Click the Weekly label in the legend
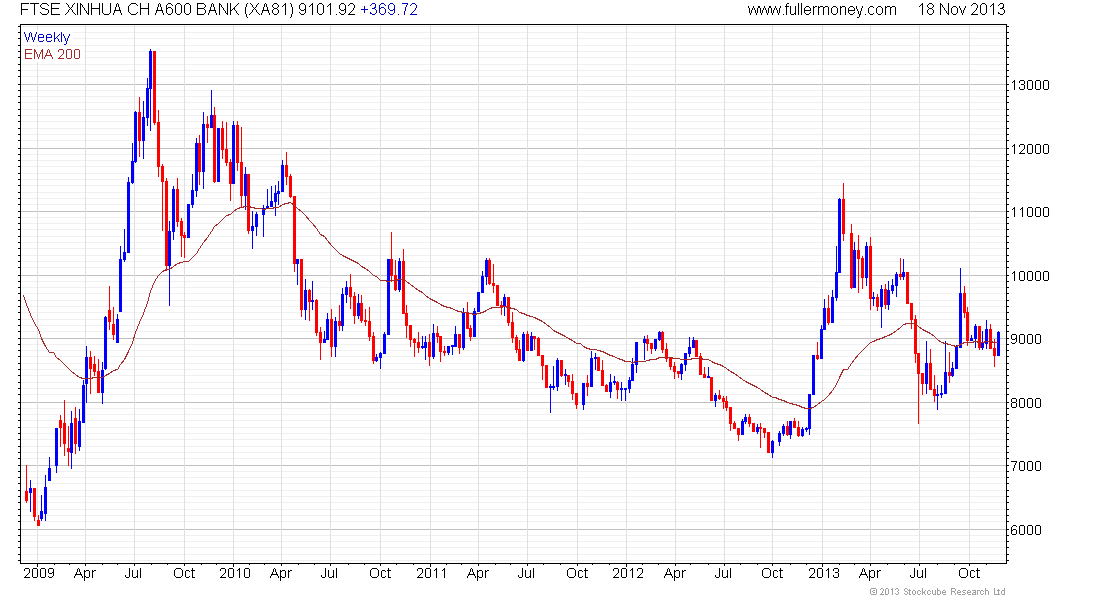 (47, 37)
